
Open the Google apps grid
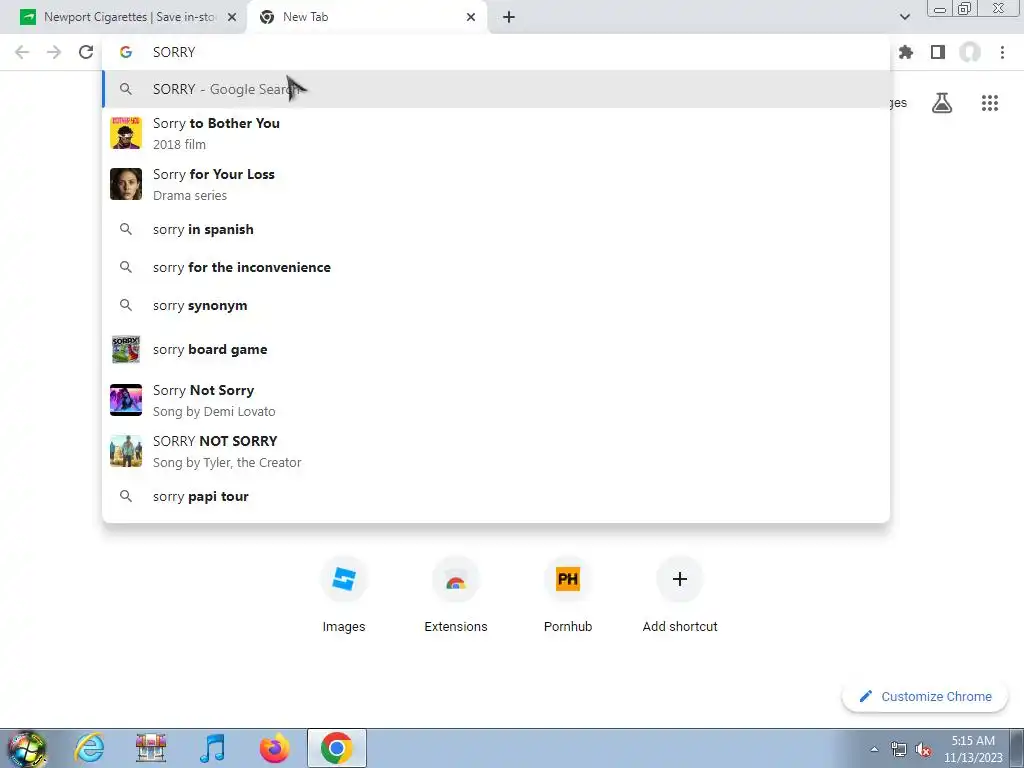pos(990,103)
